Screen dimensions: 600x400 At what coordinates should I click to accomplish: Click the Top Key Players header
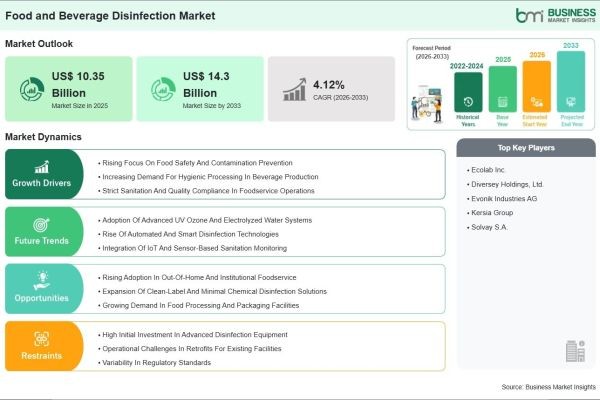click(x=526, y=148)
